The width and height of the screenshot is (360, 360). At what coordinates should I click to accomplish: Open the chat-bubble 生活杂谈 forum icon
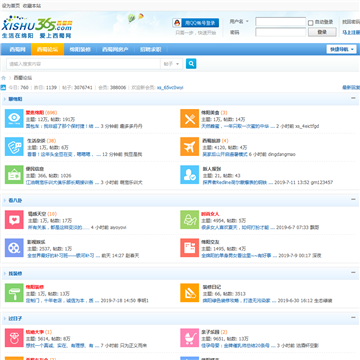tap(14, 146)
